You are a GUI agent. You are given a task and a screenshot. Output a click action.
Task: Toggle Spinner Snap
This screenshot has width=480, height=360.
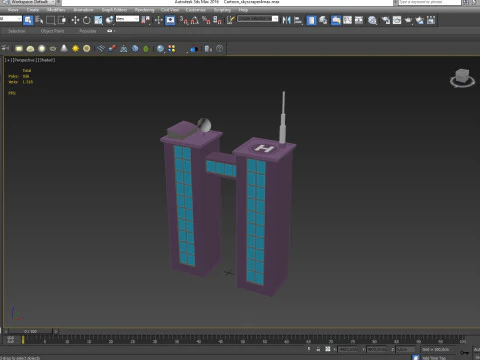pyautogui.click(x=217, y=20)
